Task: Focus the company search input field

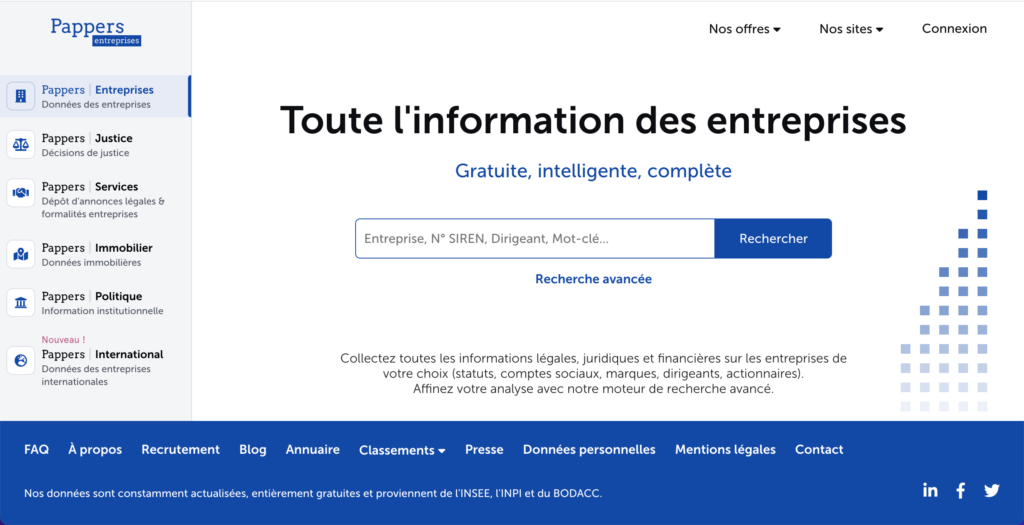Action: click(x=535, y=239)
